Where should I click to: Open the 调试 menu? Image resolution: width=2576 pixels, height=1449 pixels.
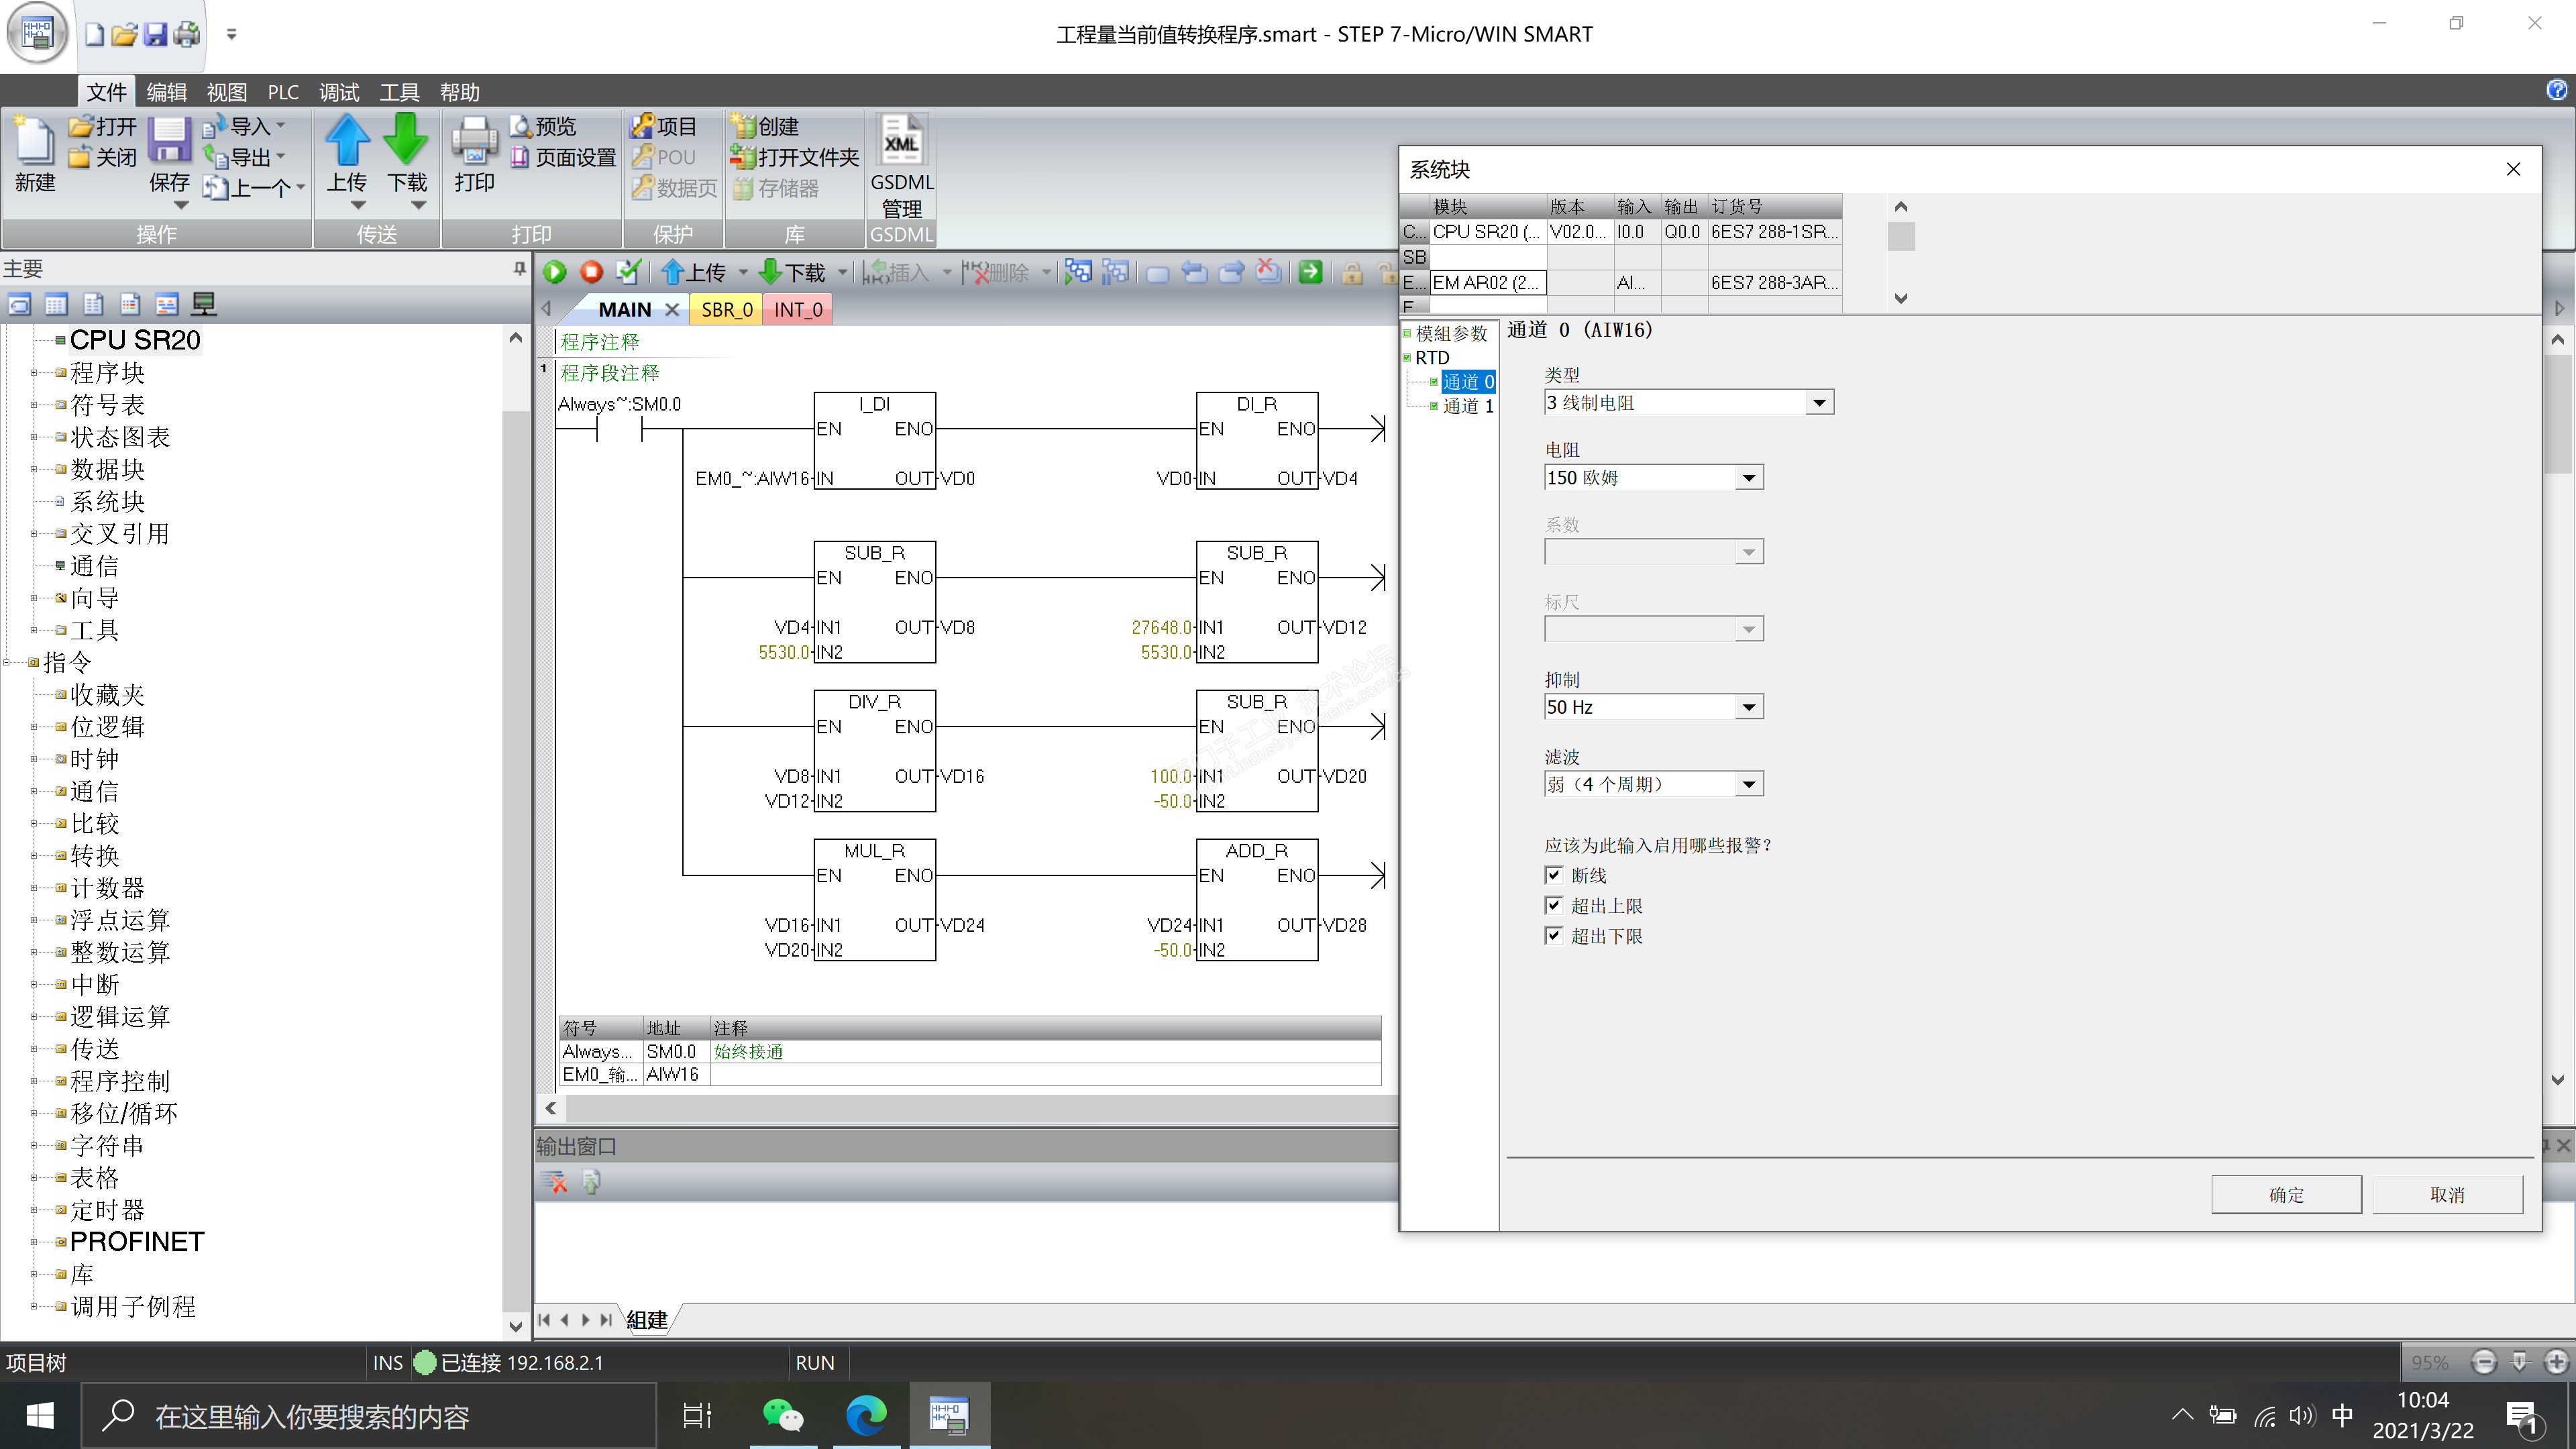point(338,92)
